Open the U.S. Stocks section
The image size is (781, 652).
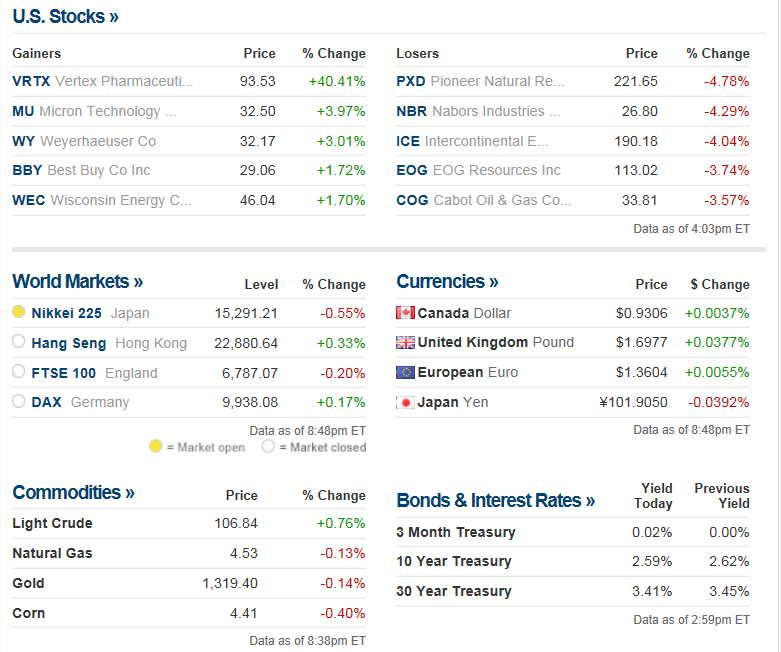(x=65, y=17)
